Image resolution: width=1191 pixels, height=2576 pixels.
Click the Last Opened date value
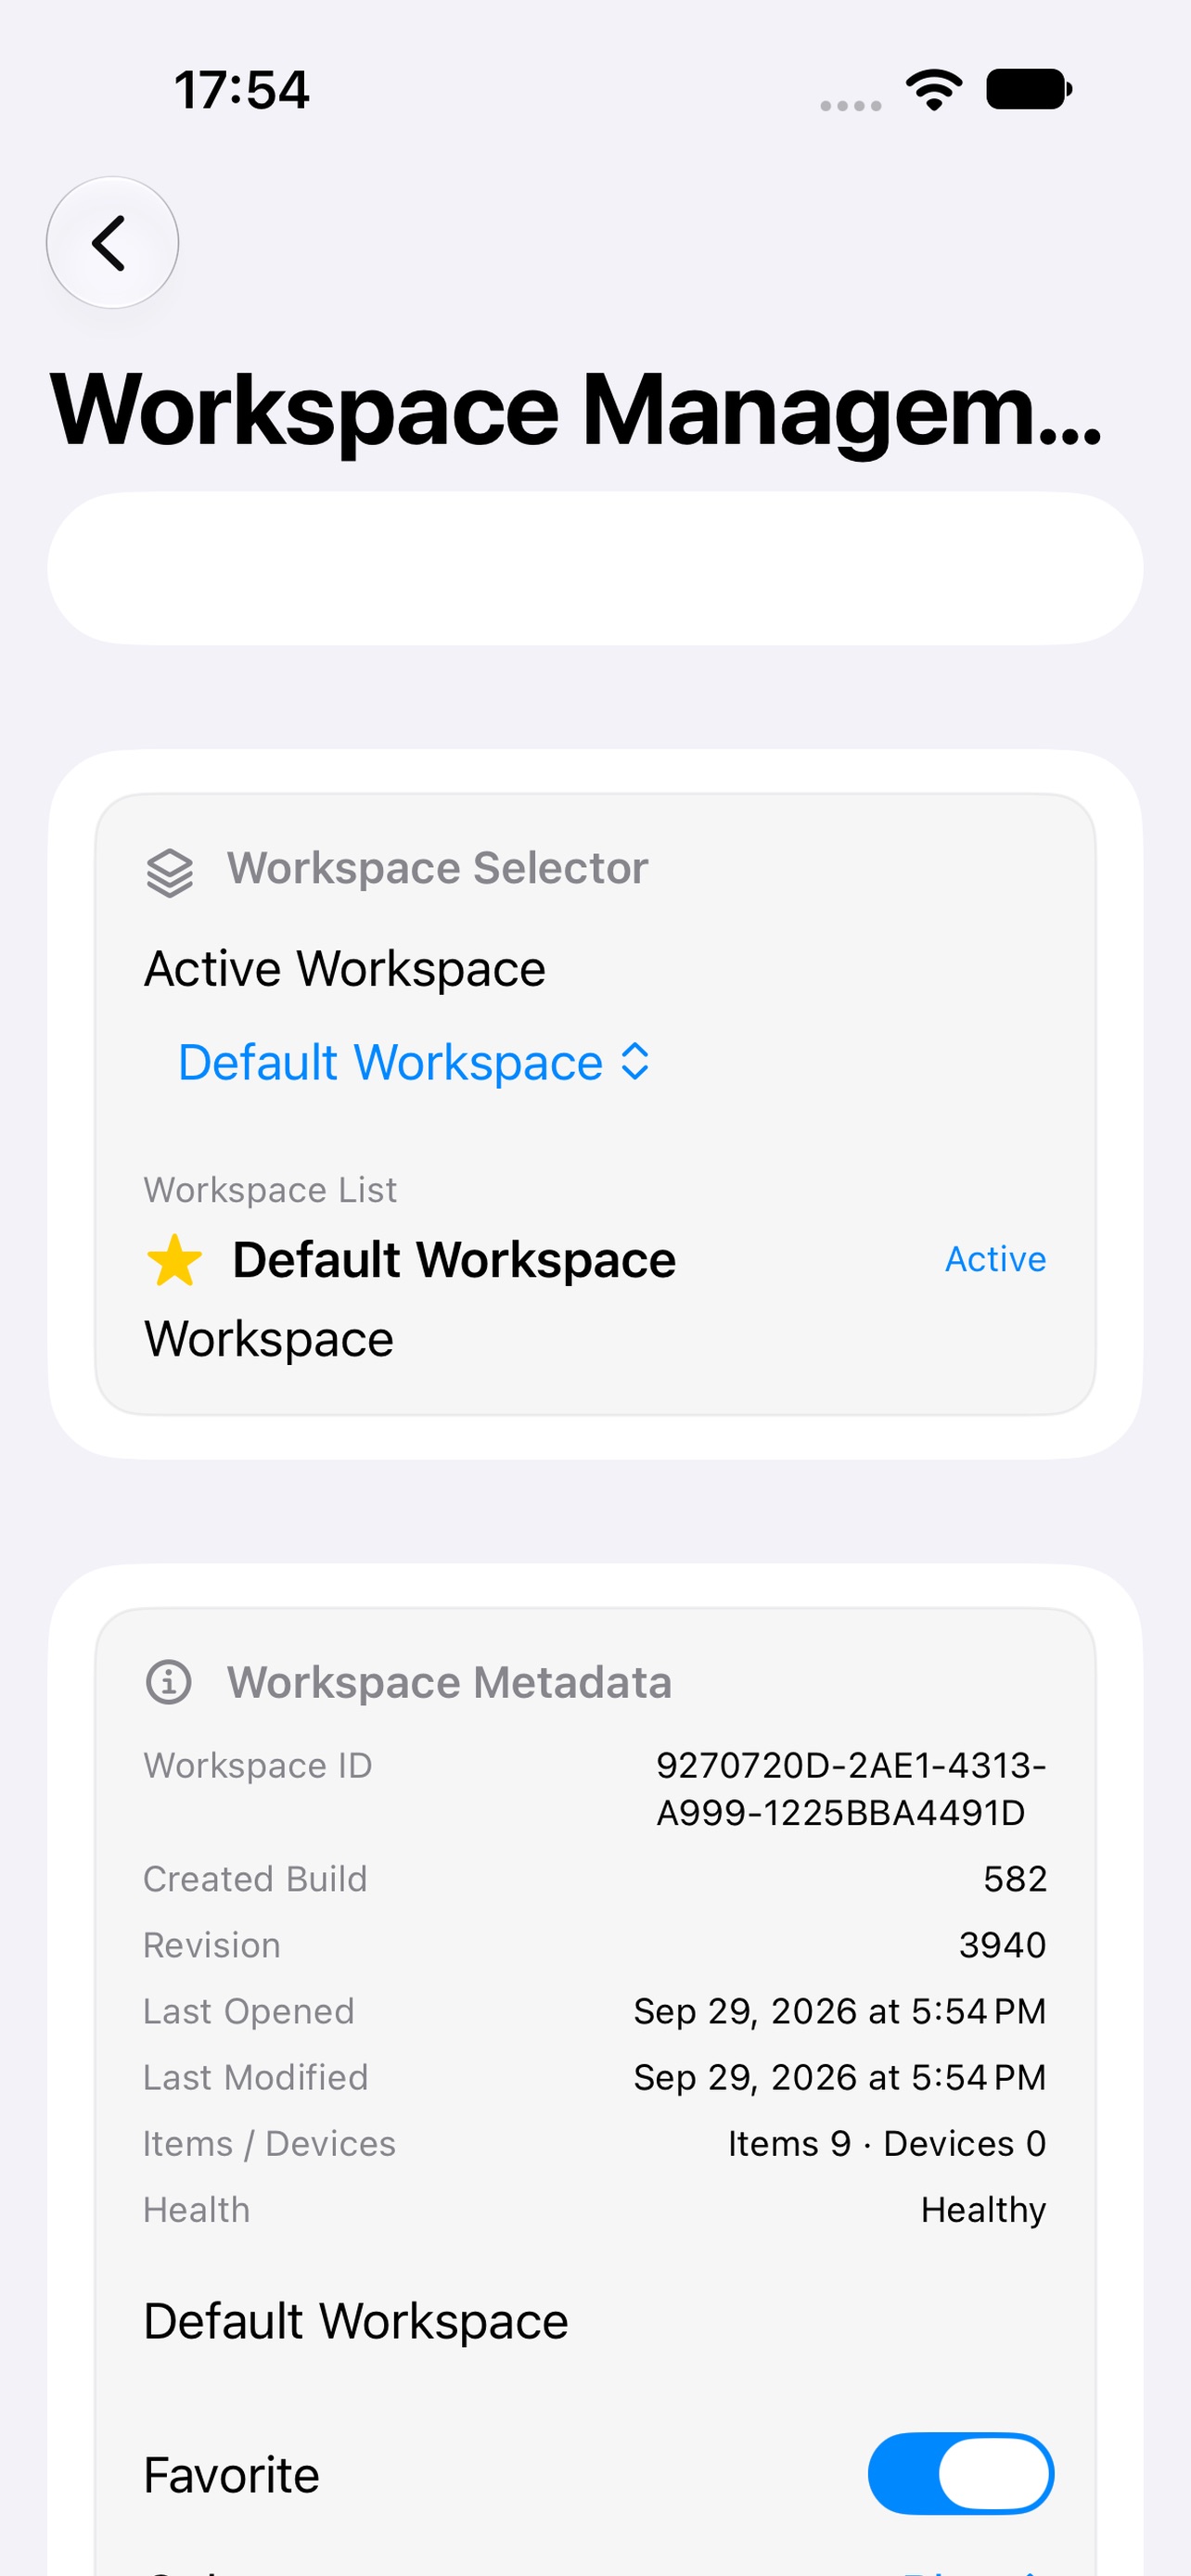[x=840, y=2011]
